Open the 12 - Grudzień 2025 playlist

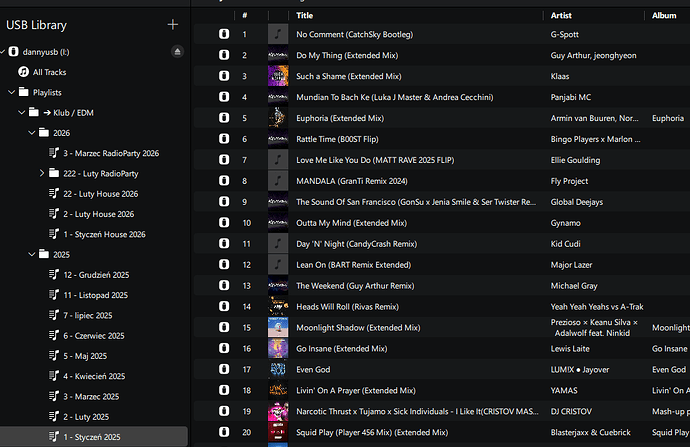[95, 274]
